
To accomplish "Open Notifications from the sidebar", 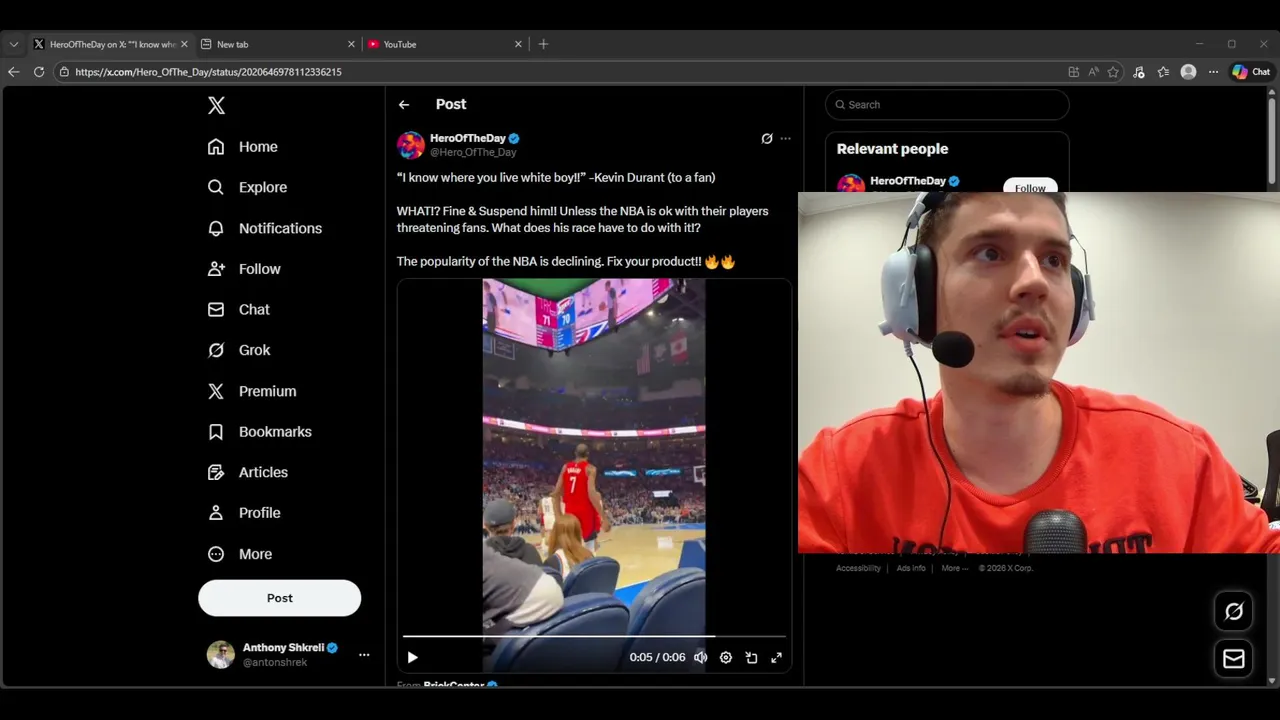I will [265, 228].
